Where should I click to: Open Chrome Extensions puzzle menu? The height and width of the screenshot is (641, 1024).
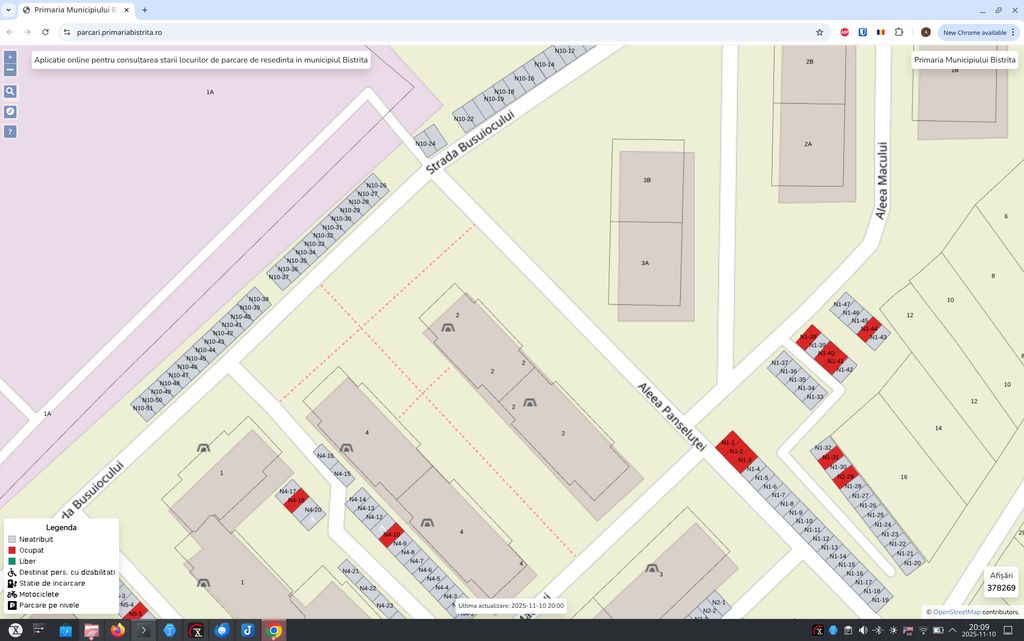pos(899,32)
